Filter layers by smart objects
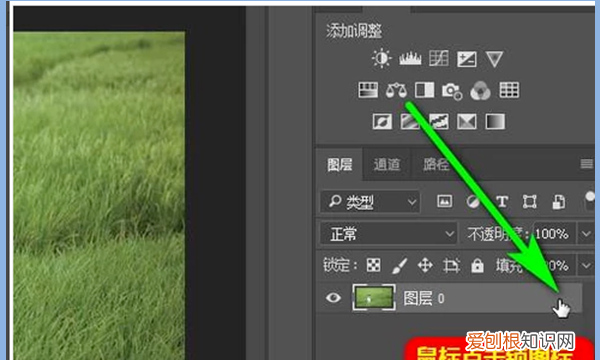 point(559,202)
